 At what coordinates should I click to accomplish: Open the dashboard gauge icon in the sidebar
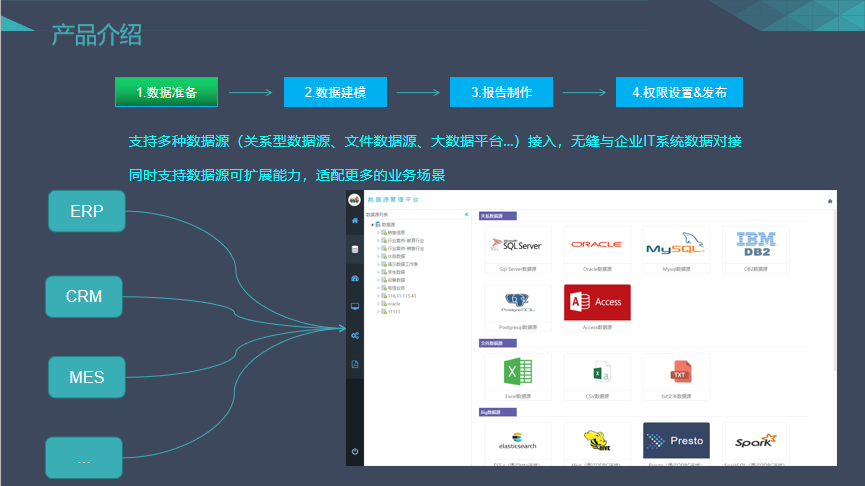(355, 278)
